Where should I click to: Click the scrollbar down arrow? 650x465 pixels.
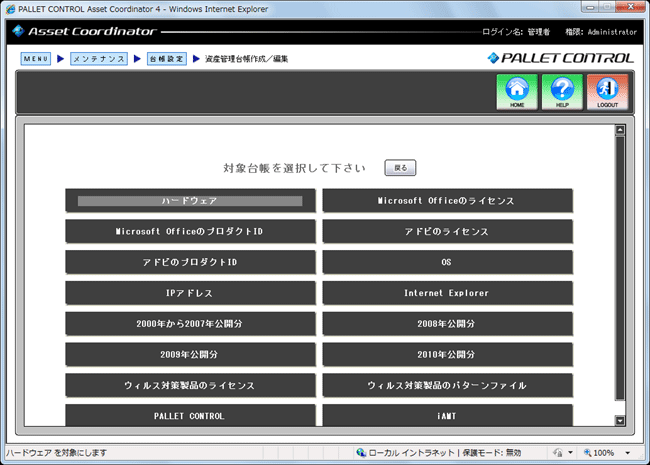[x=620, y=421]
